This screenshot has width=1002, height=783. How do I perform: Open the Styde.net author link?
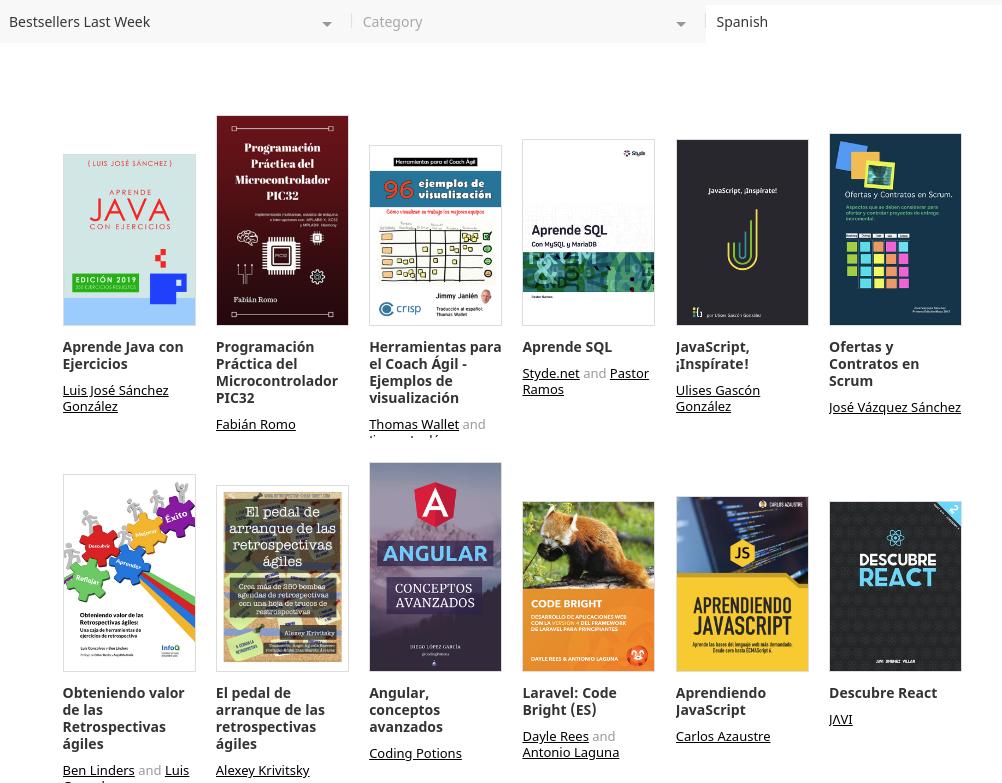(x=551, y=373)
